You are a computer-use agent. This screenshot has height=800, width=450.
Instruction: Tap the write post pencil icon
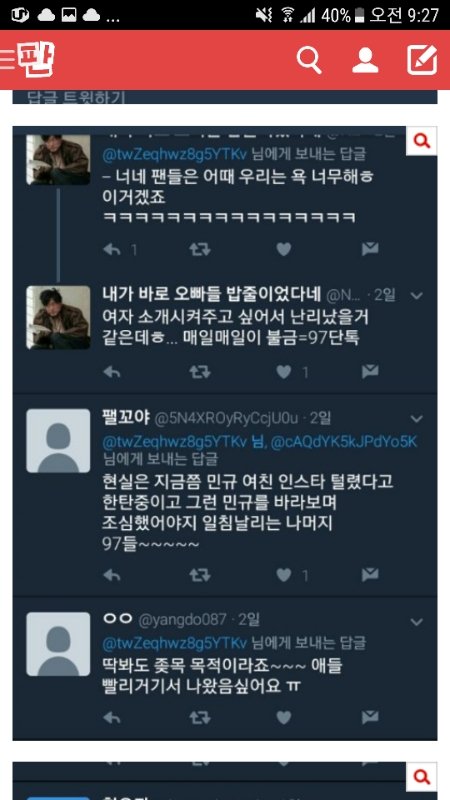click(422, 60)
